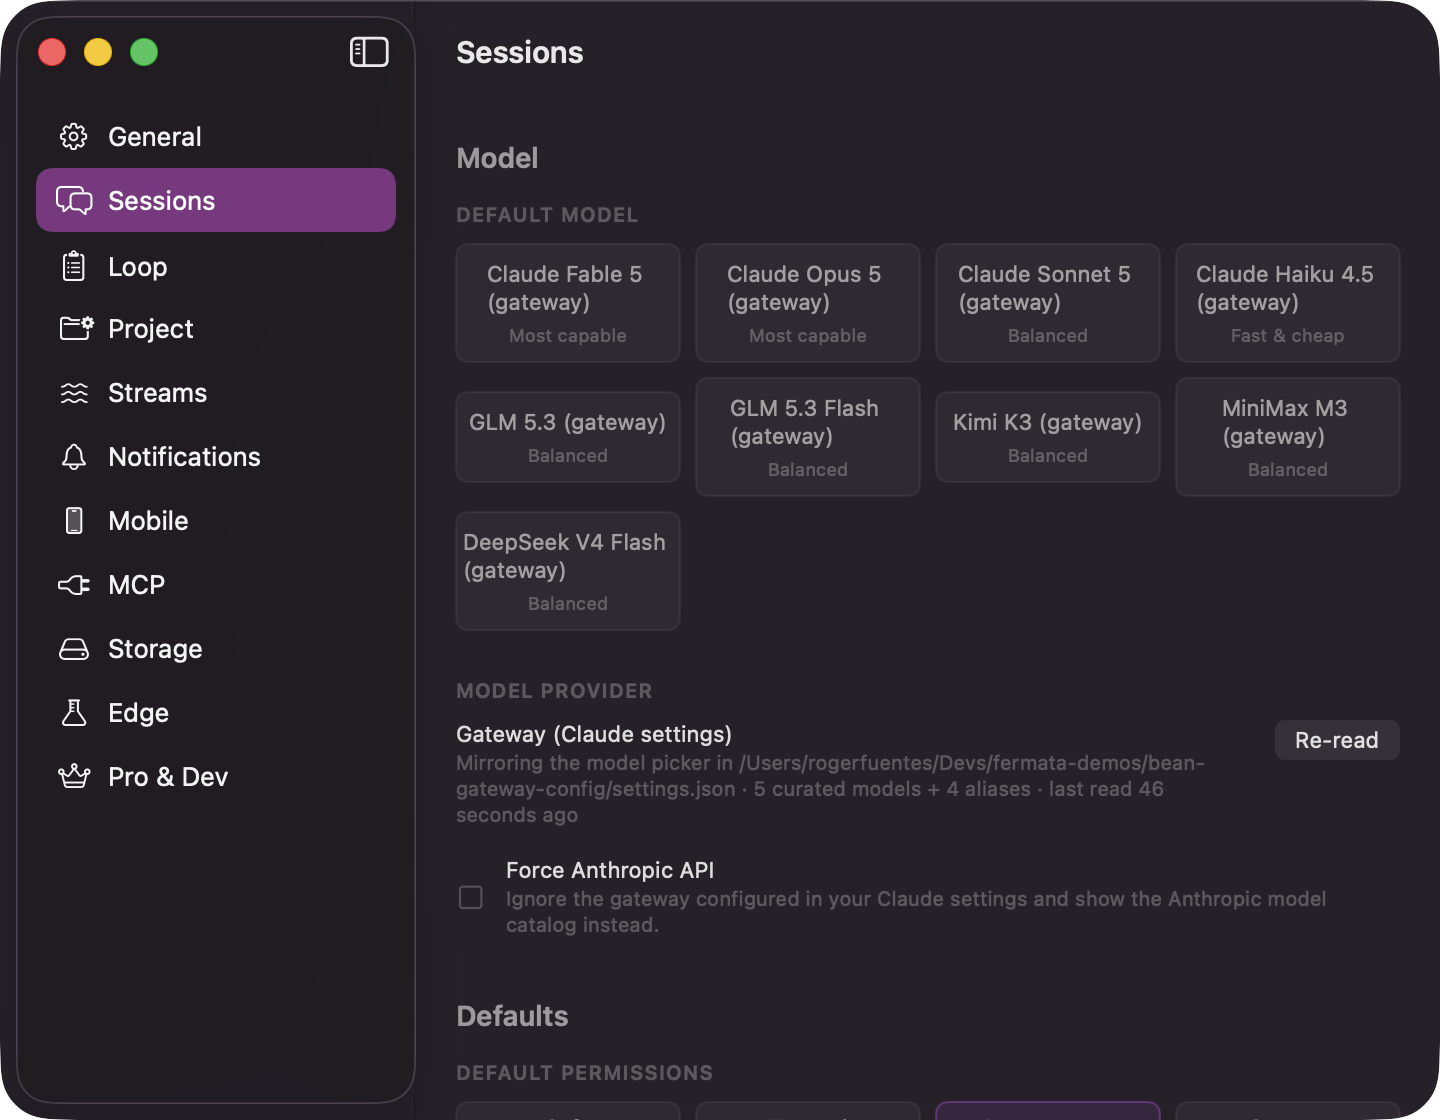
Task: Minimize the window with yellow button
Action: [x=98, y=52]
